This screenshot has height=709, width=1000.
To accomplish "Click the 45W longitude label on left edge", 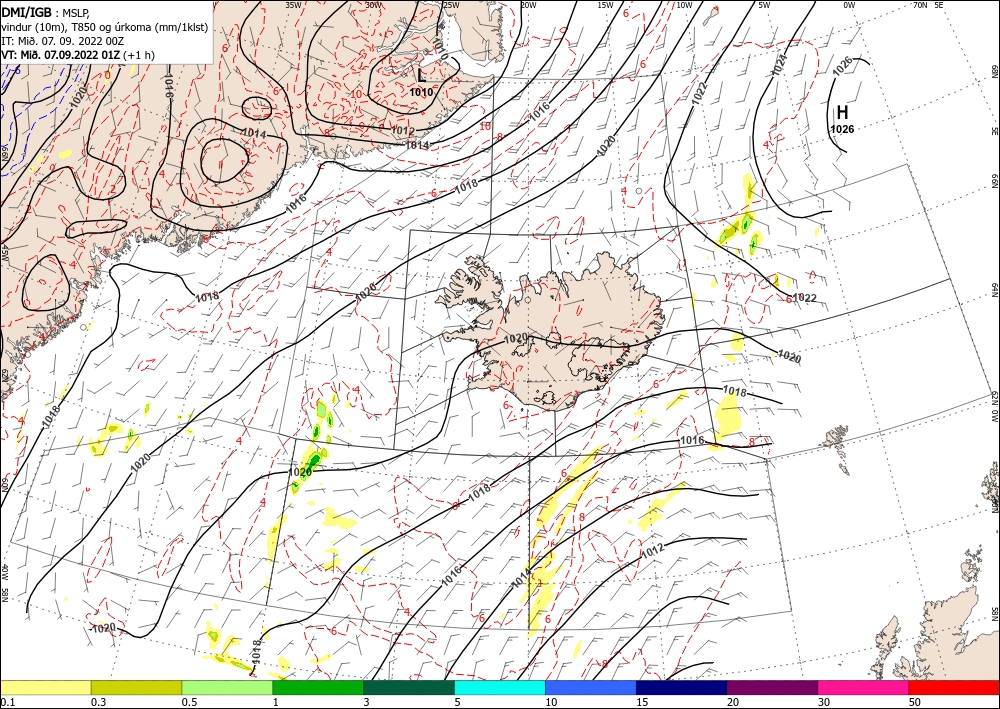I will point(4,253).
